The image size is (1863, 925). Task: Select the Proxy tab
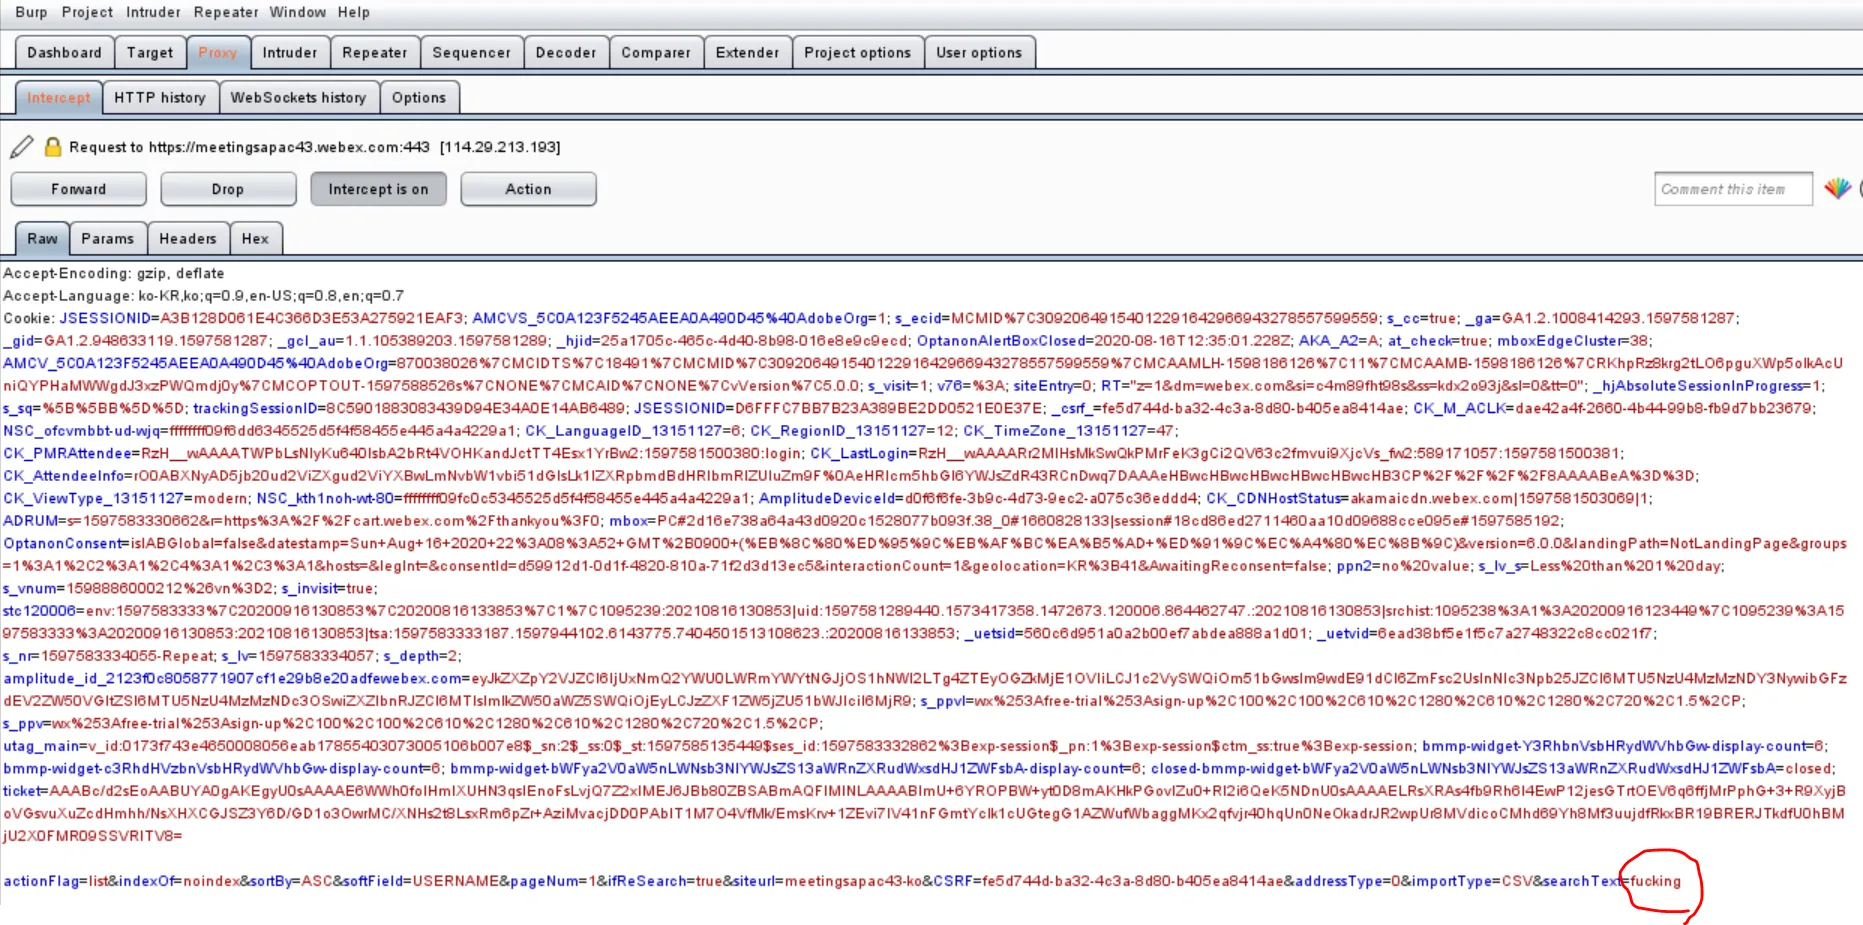217,52
